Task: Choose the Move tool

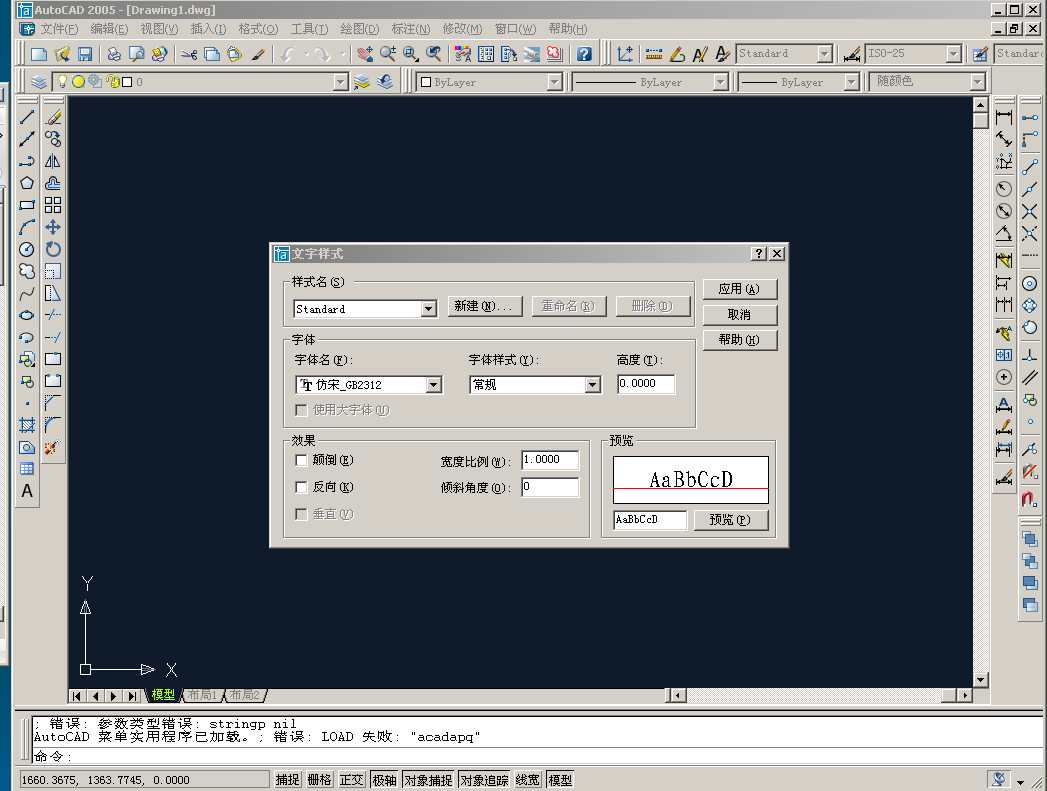Action: point(53,227)
